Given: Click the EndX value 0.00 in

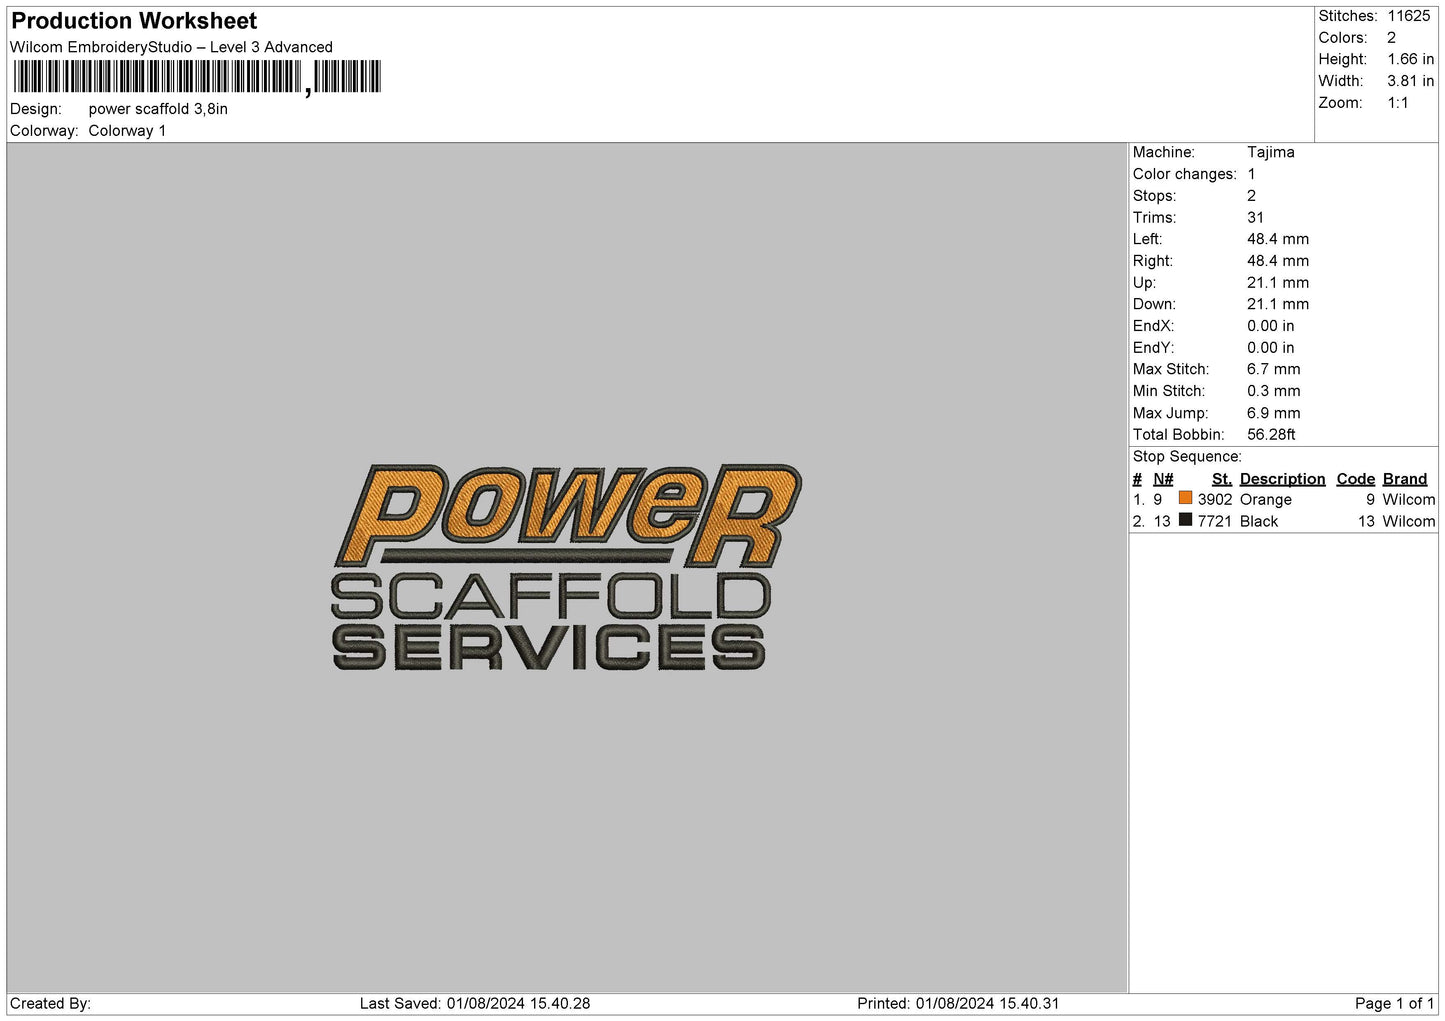Looking at the screenshot, I should coord(1270,326).
